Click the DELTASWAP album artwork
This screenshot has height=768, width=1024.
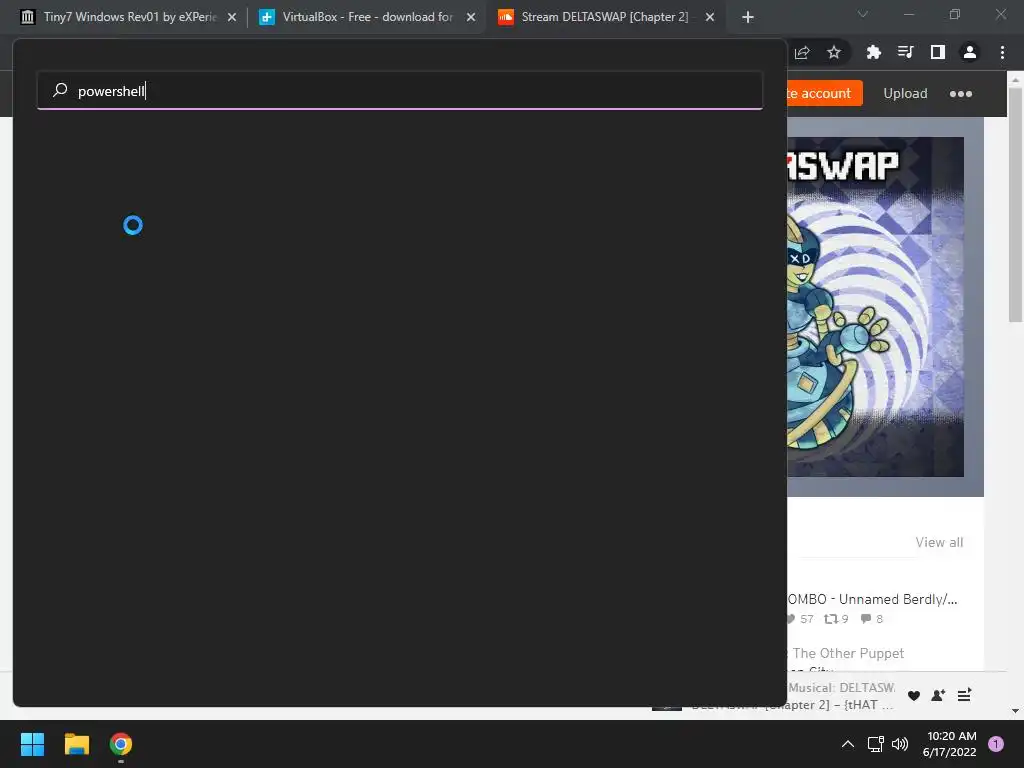(875, 307)
